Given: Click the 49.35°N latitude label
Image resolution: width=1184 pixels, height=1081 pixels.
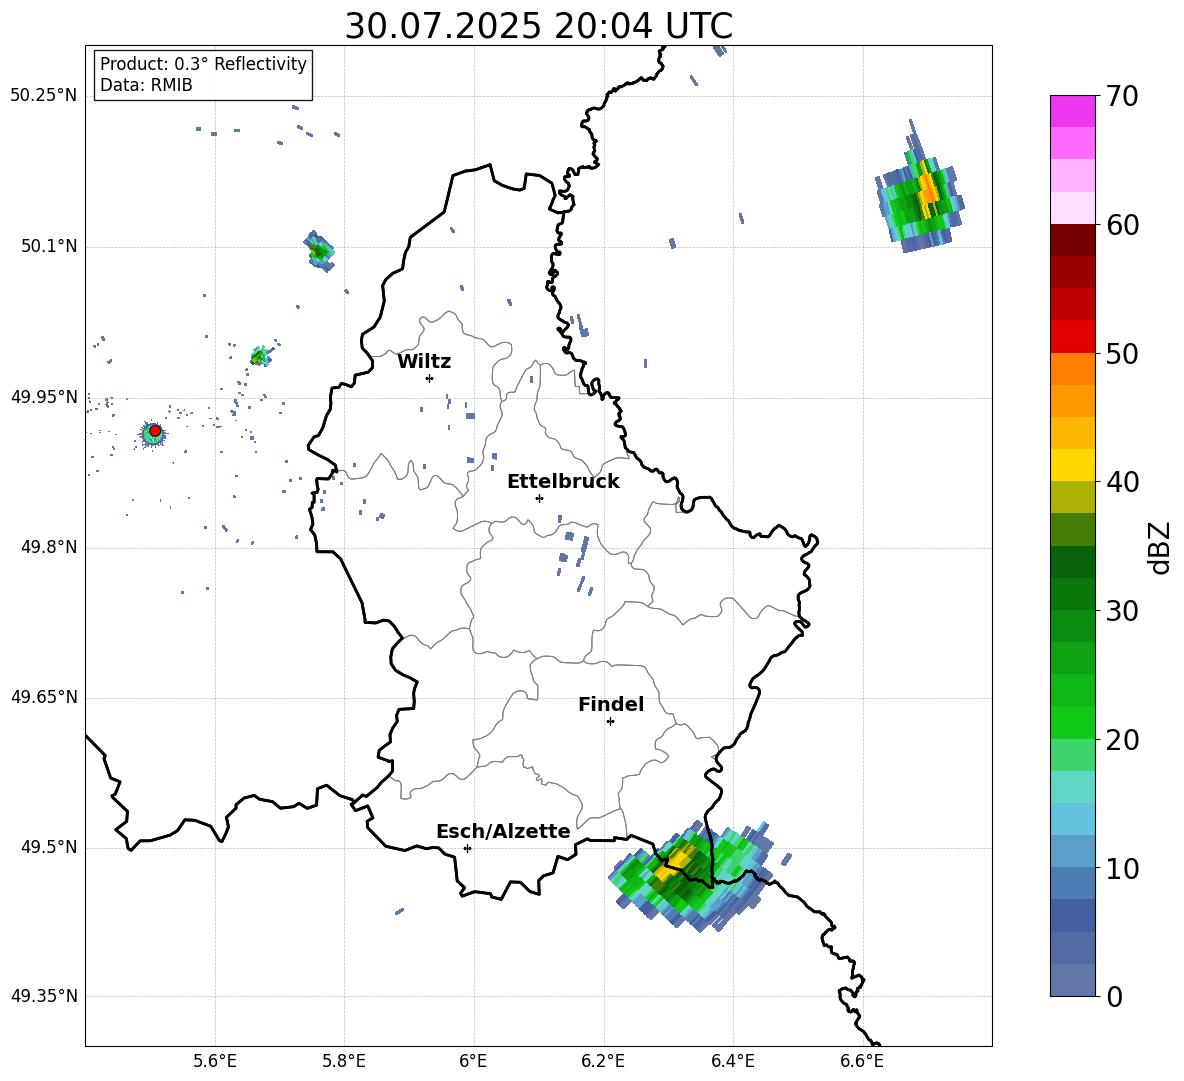Looking at the screenshot, I should click(x=44, y=996).
